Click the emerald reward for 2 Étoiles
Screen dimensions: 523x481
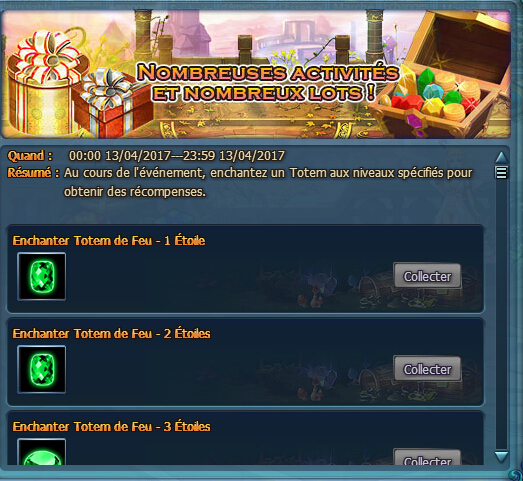pyautogui.click(x=42, y=370)
